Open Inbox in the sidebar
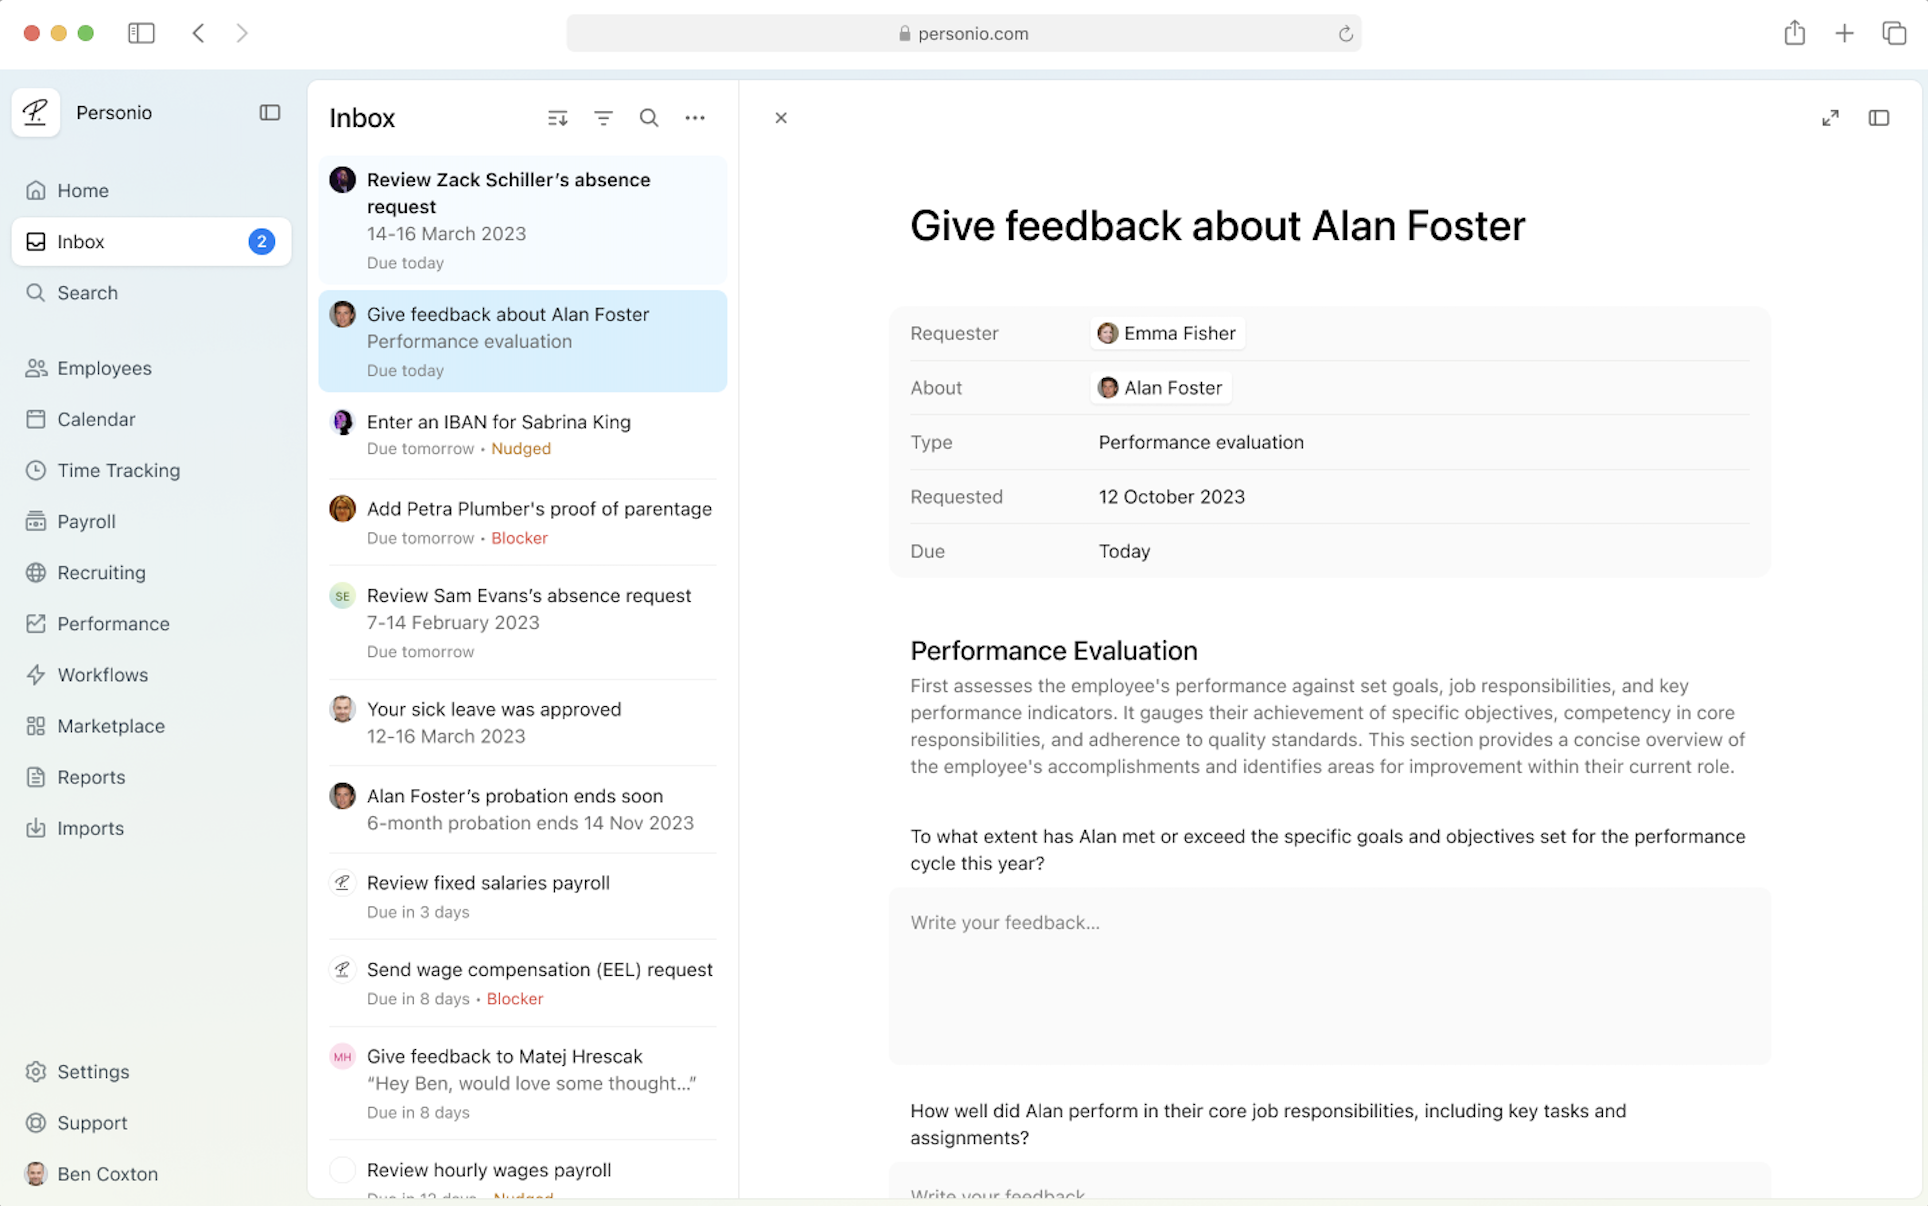This screenshot has width=1928, height=1206. click(151, 241)
